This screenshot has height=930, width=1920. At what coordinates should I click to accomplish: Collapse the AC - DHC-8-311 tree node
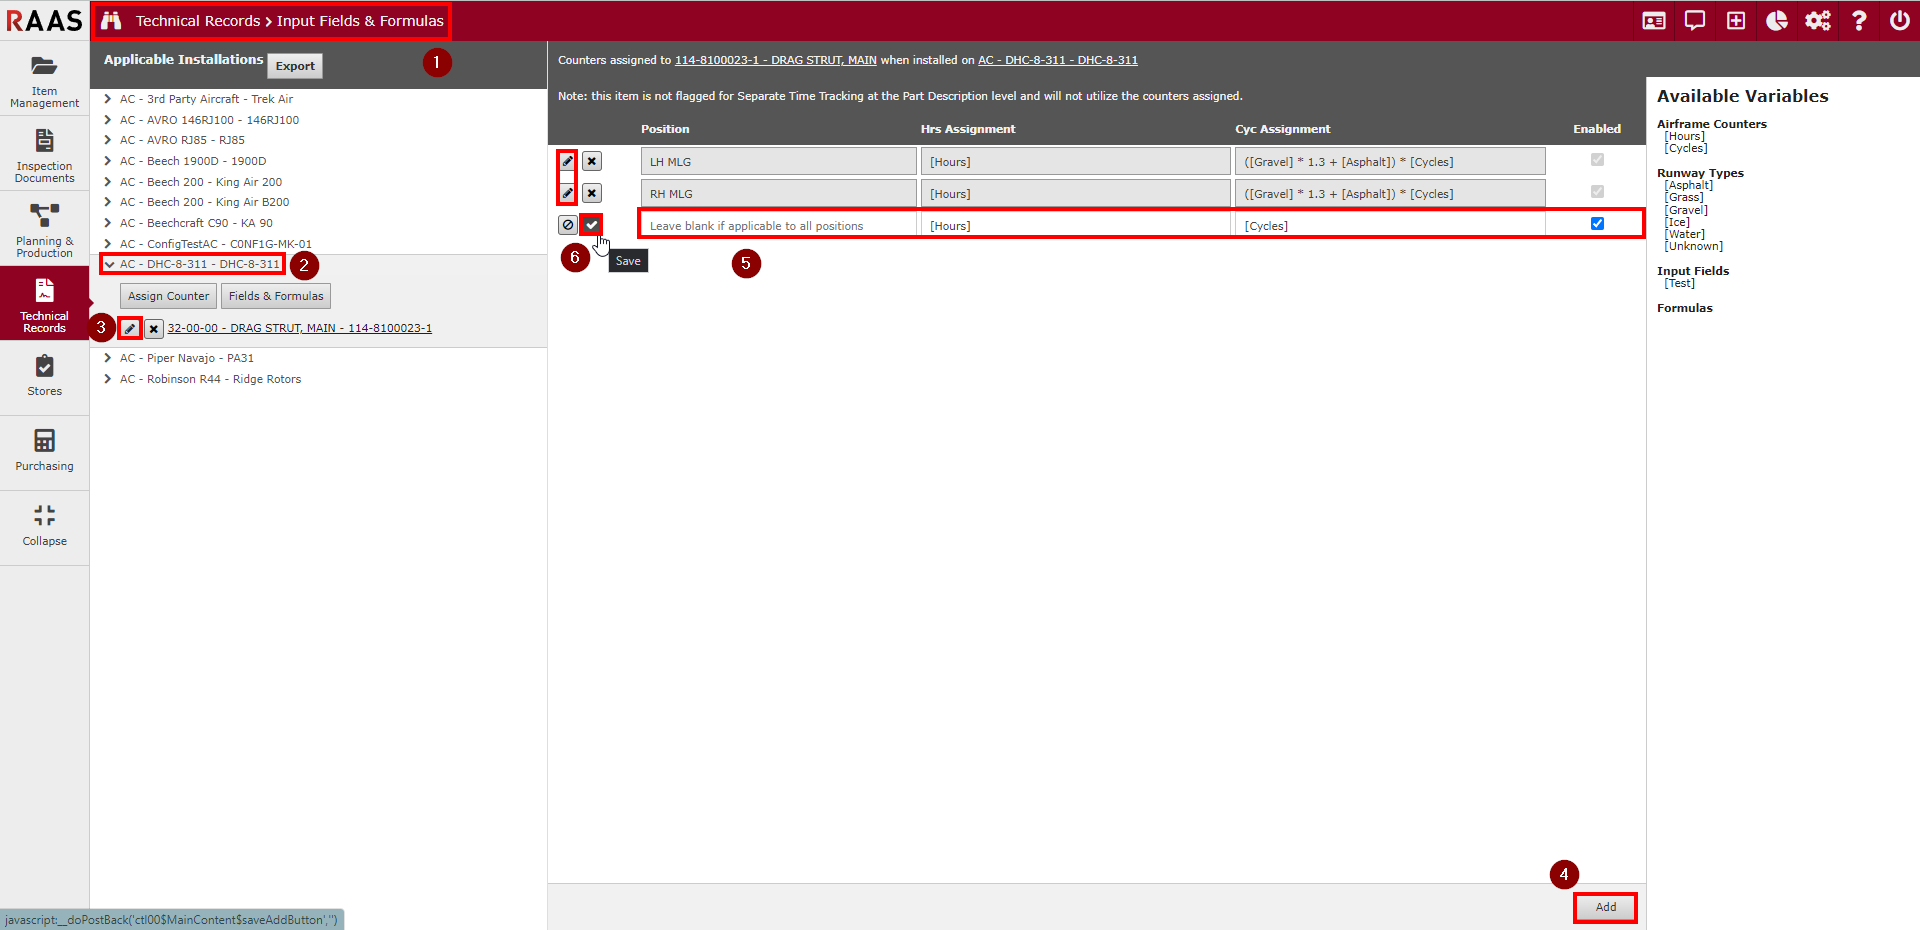[x=109, y=264]
